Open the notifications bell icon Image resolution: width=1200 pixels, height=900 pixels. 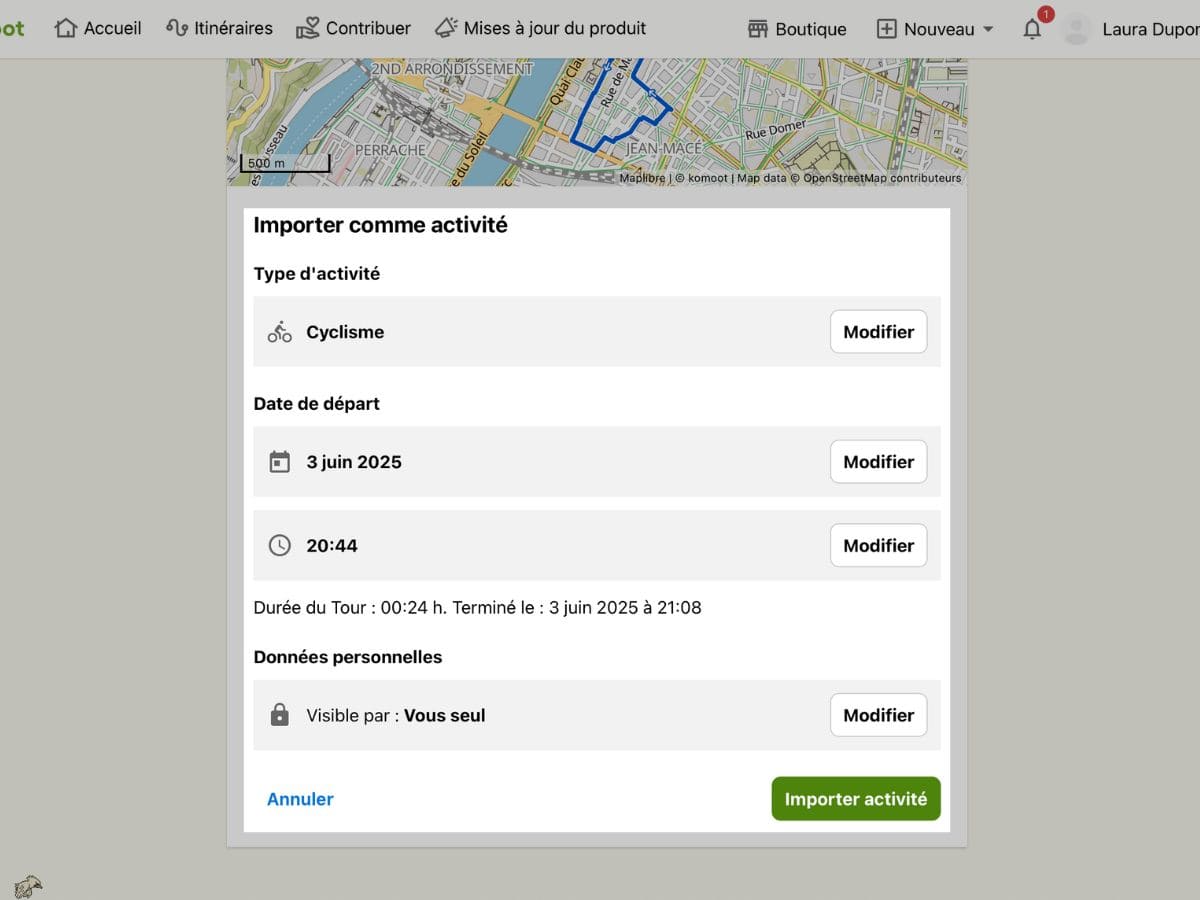point(1032,29)
